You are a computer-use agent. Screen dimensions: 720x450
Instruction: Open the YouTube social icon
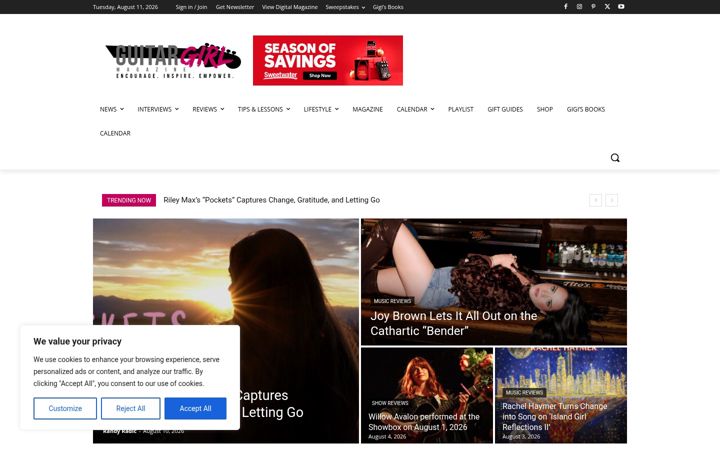pyautogui.click(x=621, y=6)
